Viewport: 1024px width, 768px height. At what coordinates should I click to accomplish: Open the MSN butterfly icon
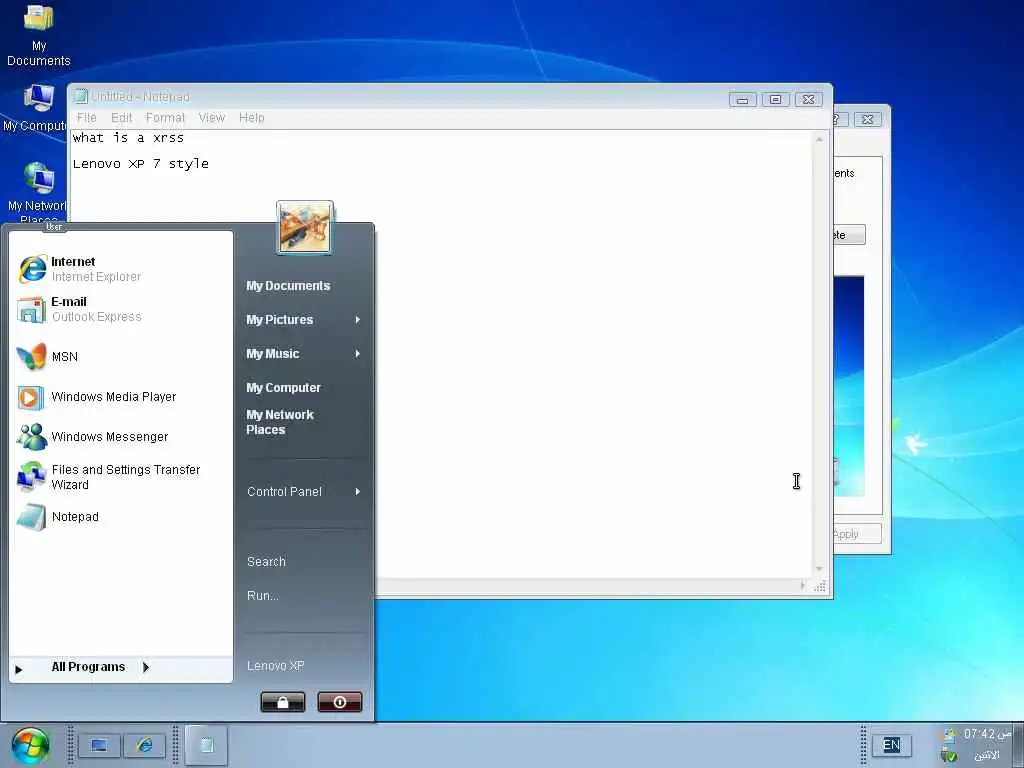pos(31,357)
